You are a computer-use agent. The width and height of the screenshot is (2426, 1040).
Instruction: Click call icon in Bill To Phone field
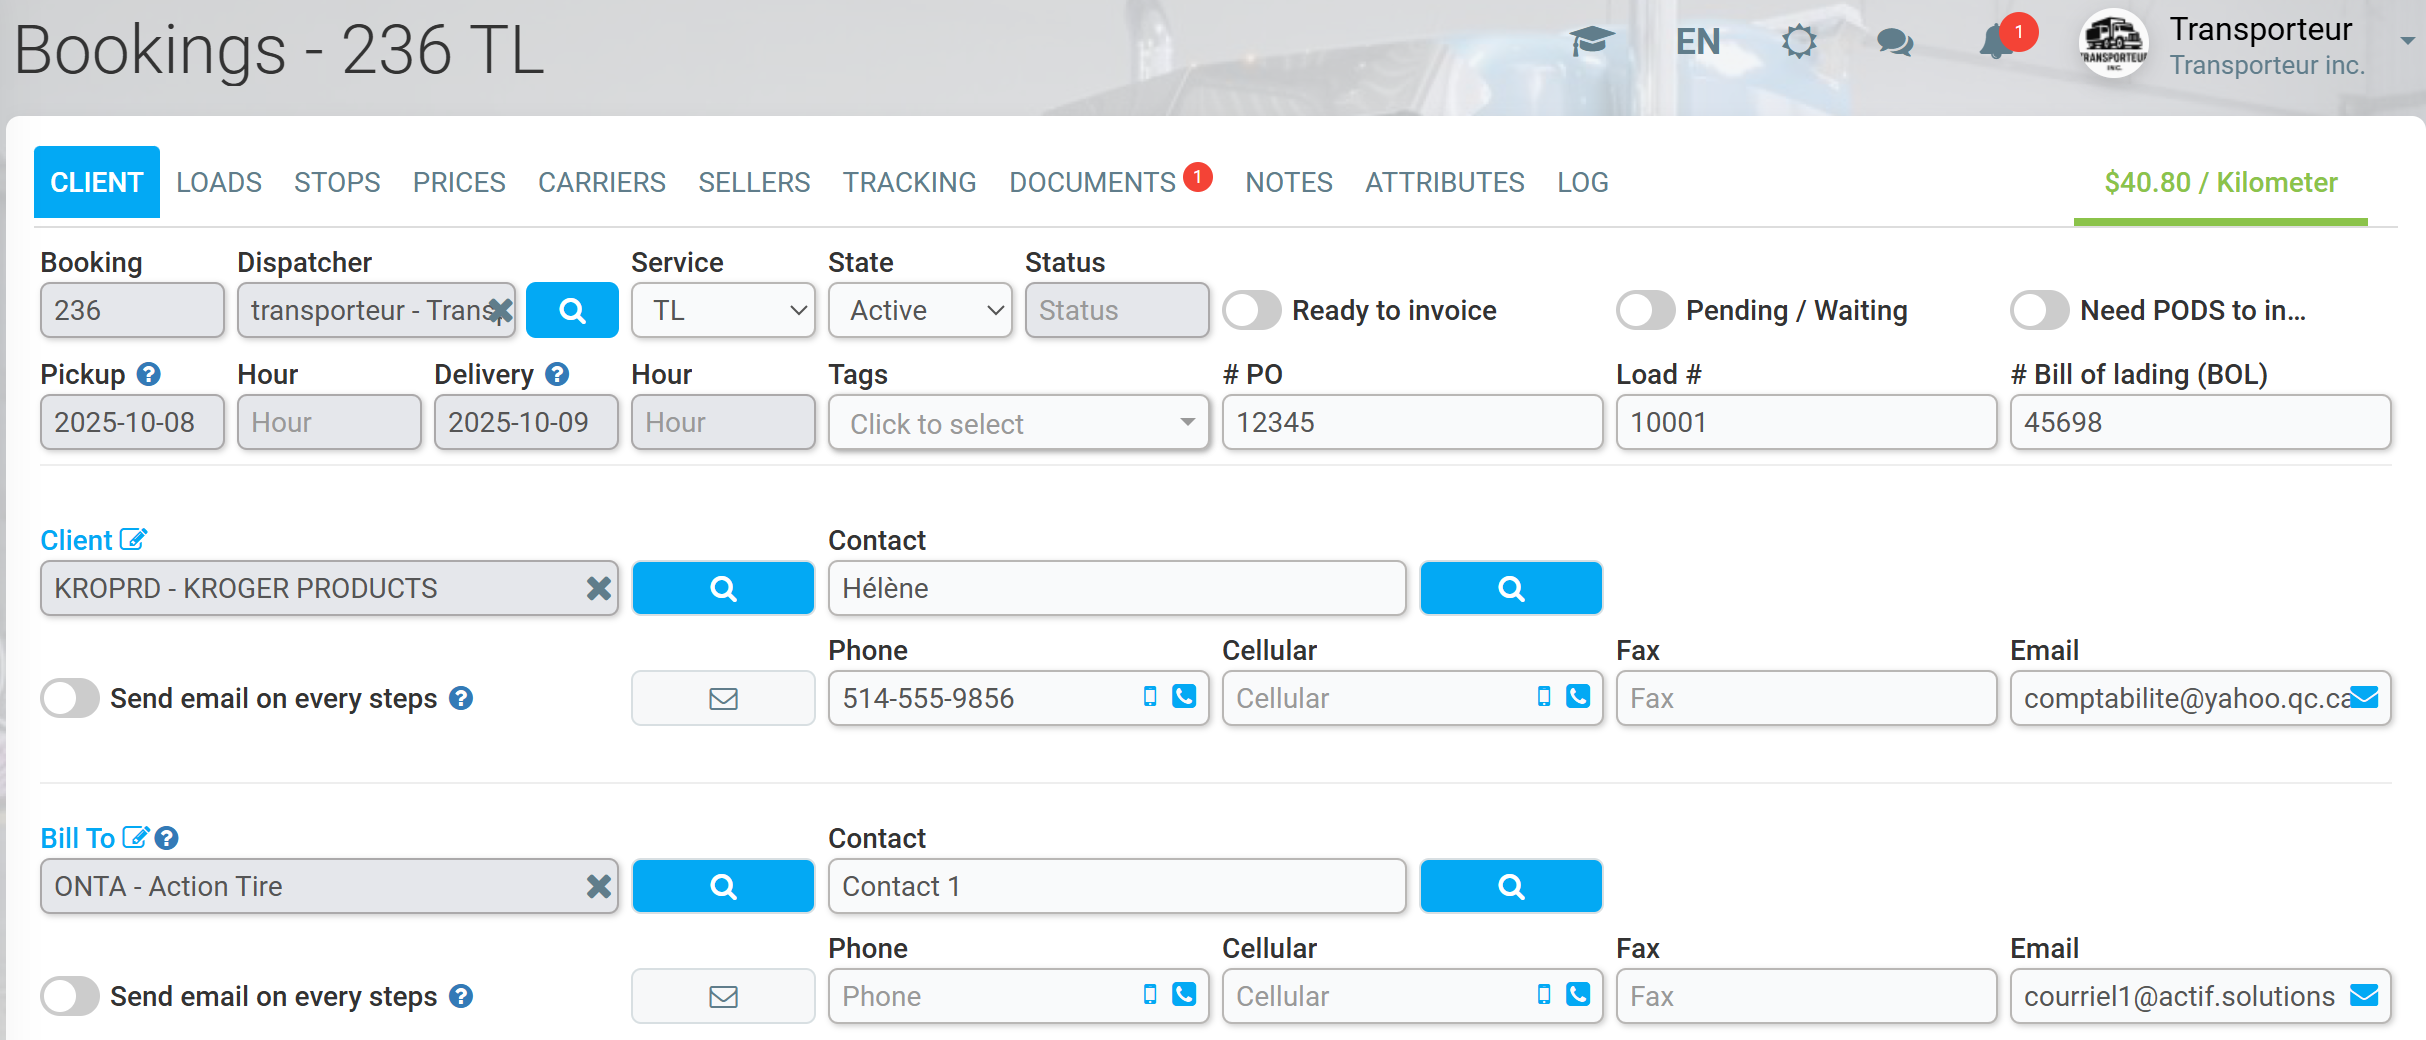pos(1184,995)
